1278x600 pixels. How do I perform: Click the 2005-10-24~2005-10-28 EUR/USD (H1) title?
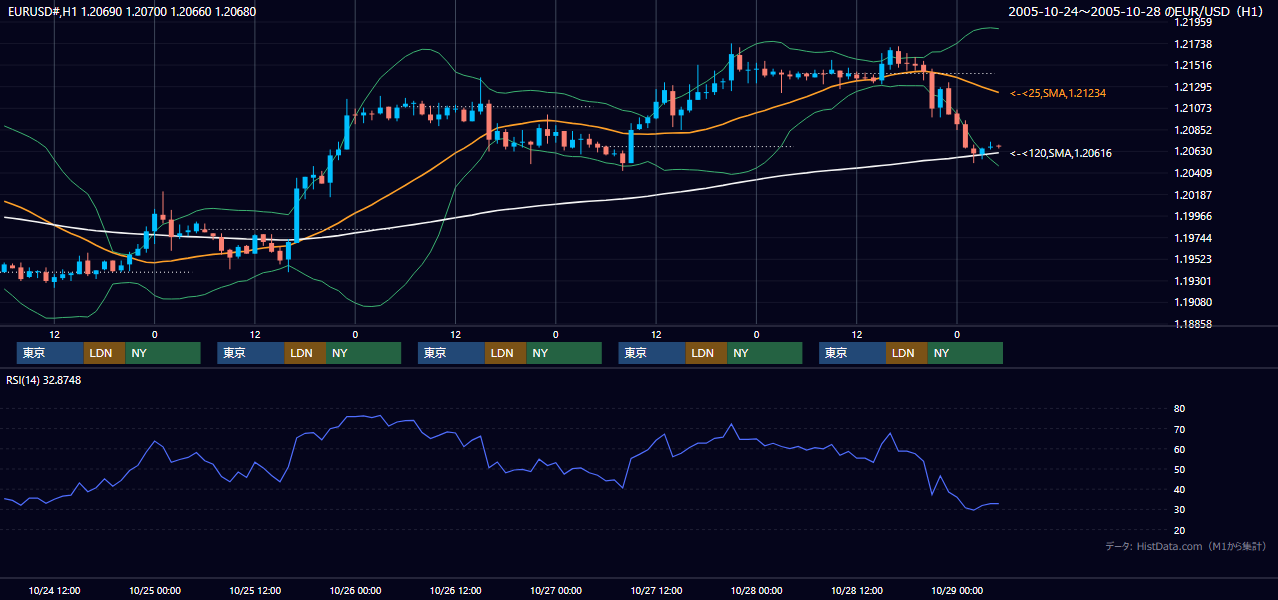(x=1138, y=11)
